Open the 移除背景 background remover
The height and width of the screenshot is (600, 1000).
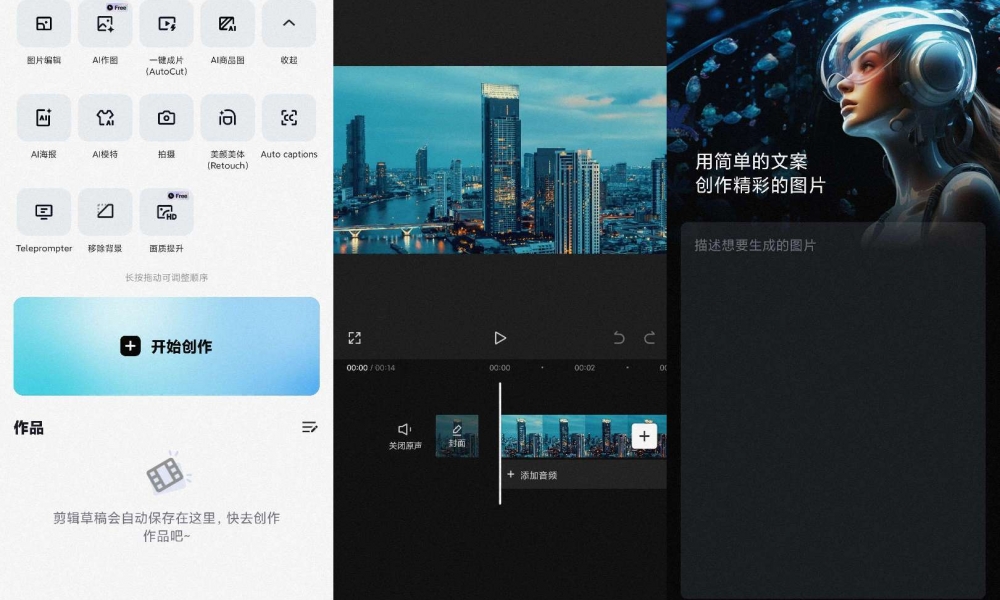pos(105,212)
